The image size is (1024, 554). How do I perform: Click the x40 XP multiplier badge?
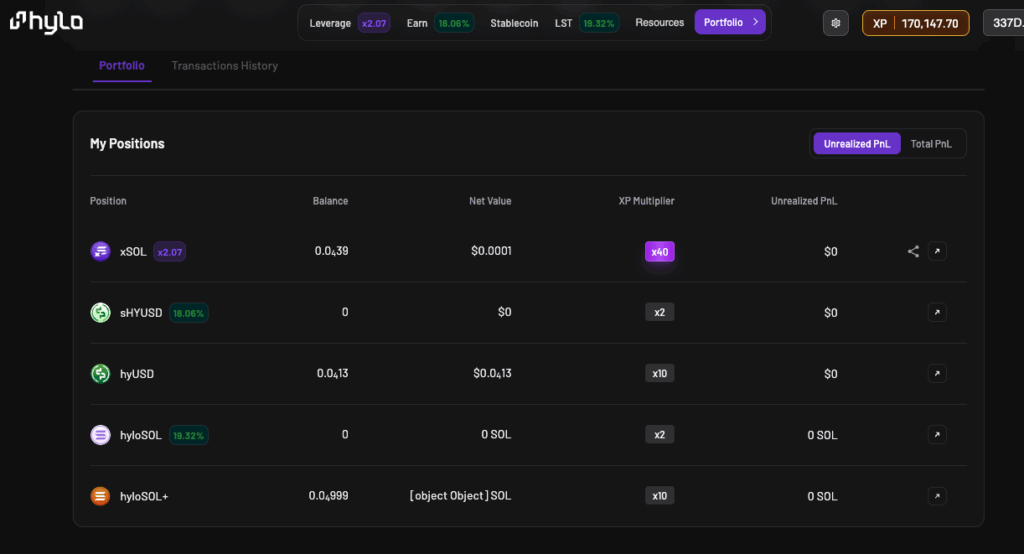[660, 252]
